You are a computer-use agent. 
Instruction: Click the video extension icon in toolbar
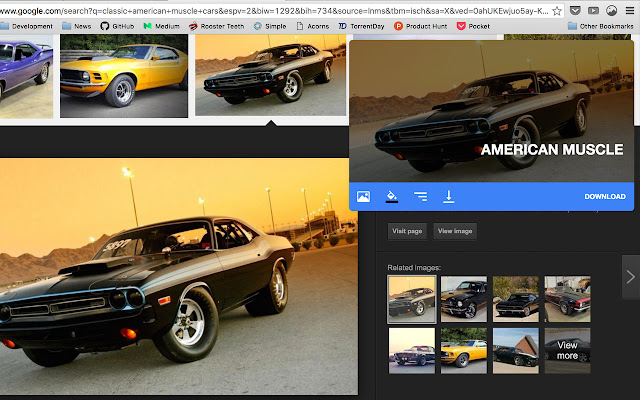[593, 11]
